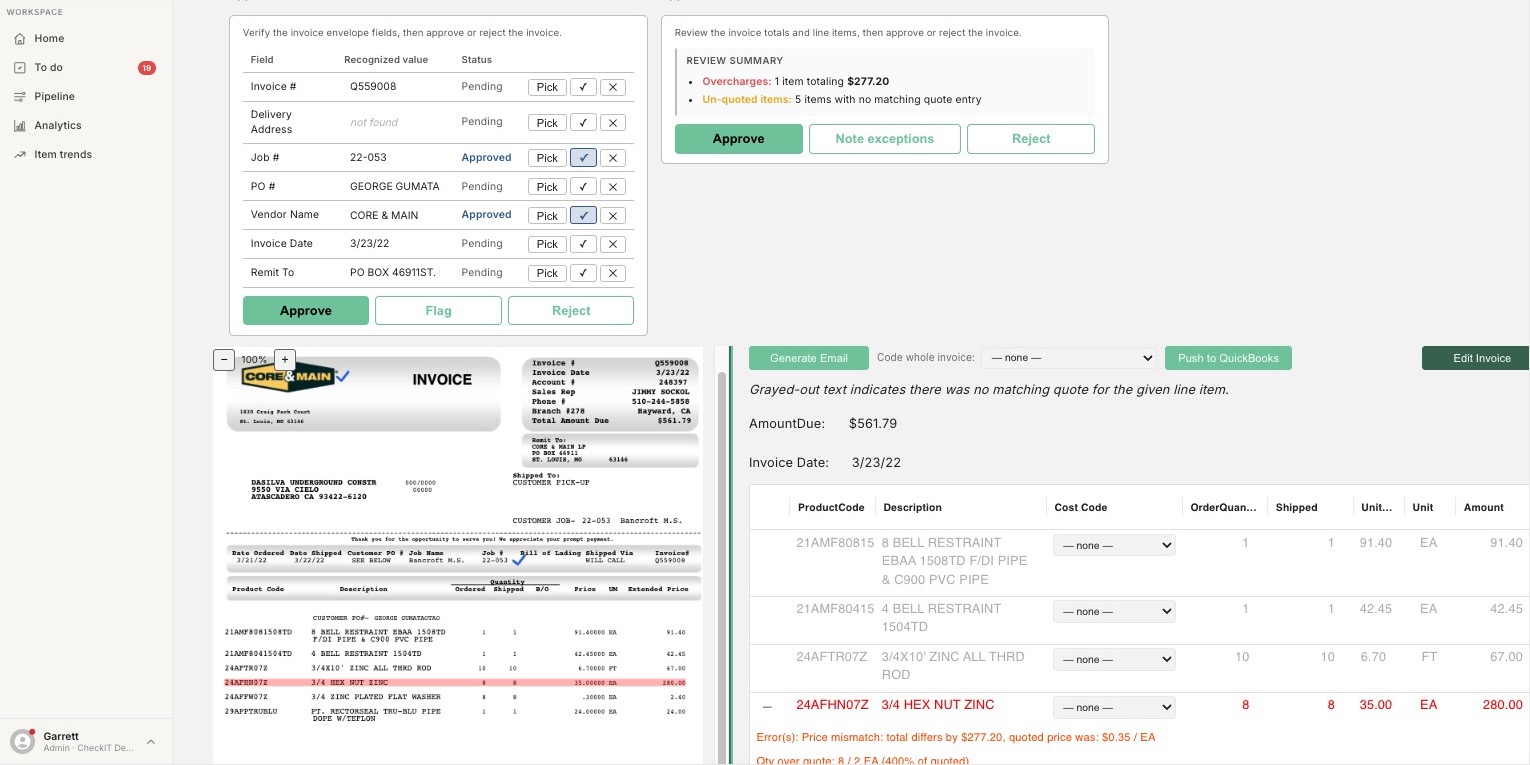Click Pick for Invoice Date field
Viewport: 1530px width, 765px height.
tap(547, 244)
